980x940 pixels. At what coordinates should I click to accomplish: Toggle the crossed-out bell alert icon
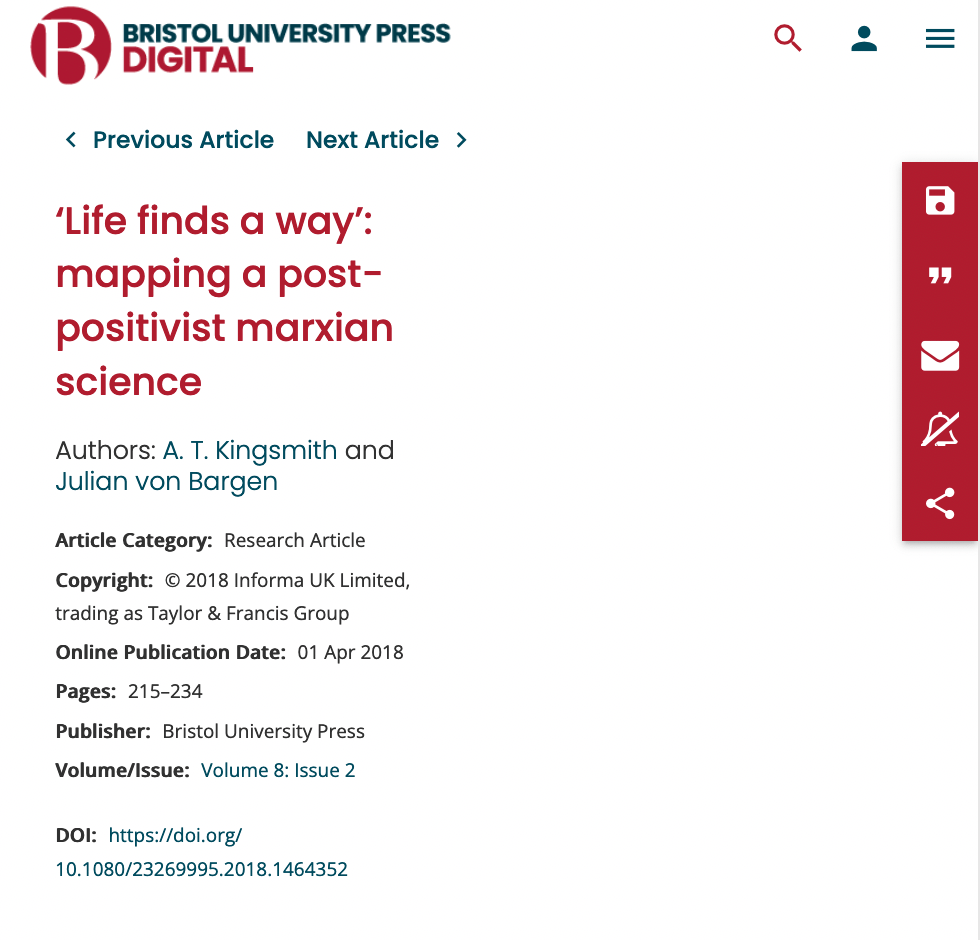(x=940, y=429)
